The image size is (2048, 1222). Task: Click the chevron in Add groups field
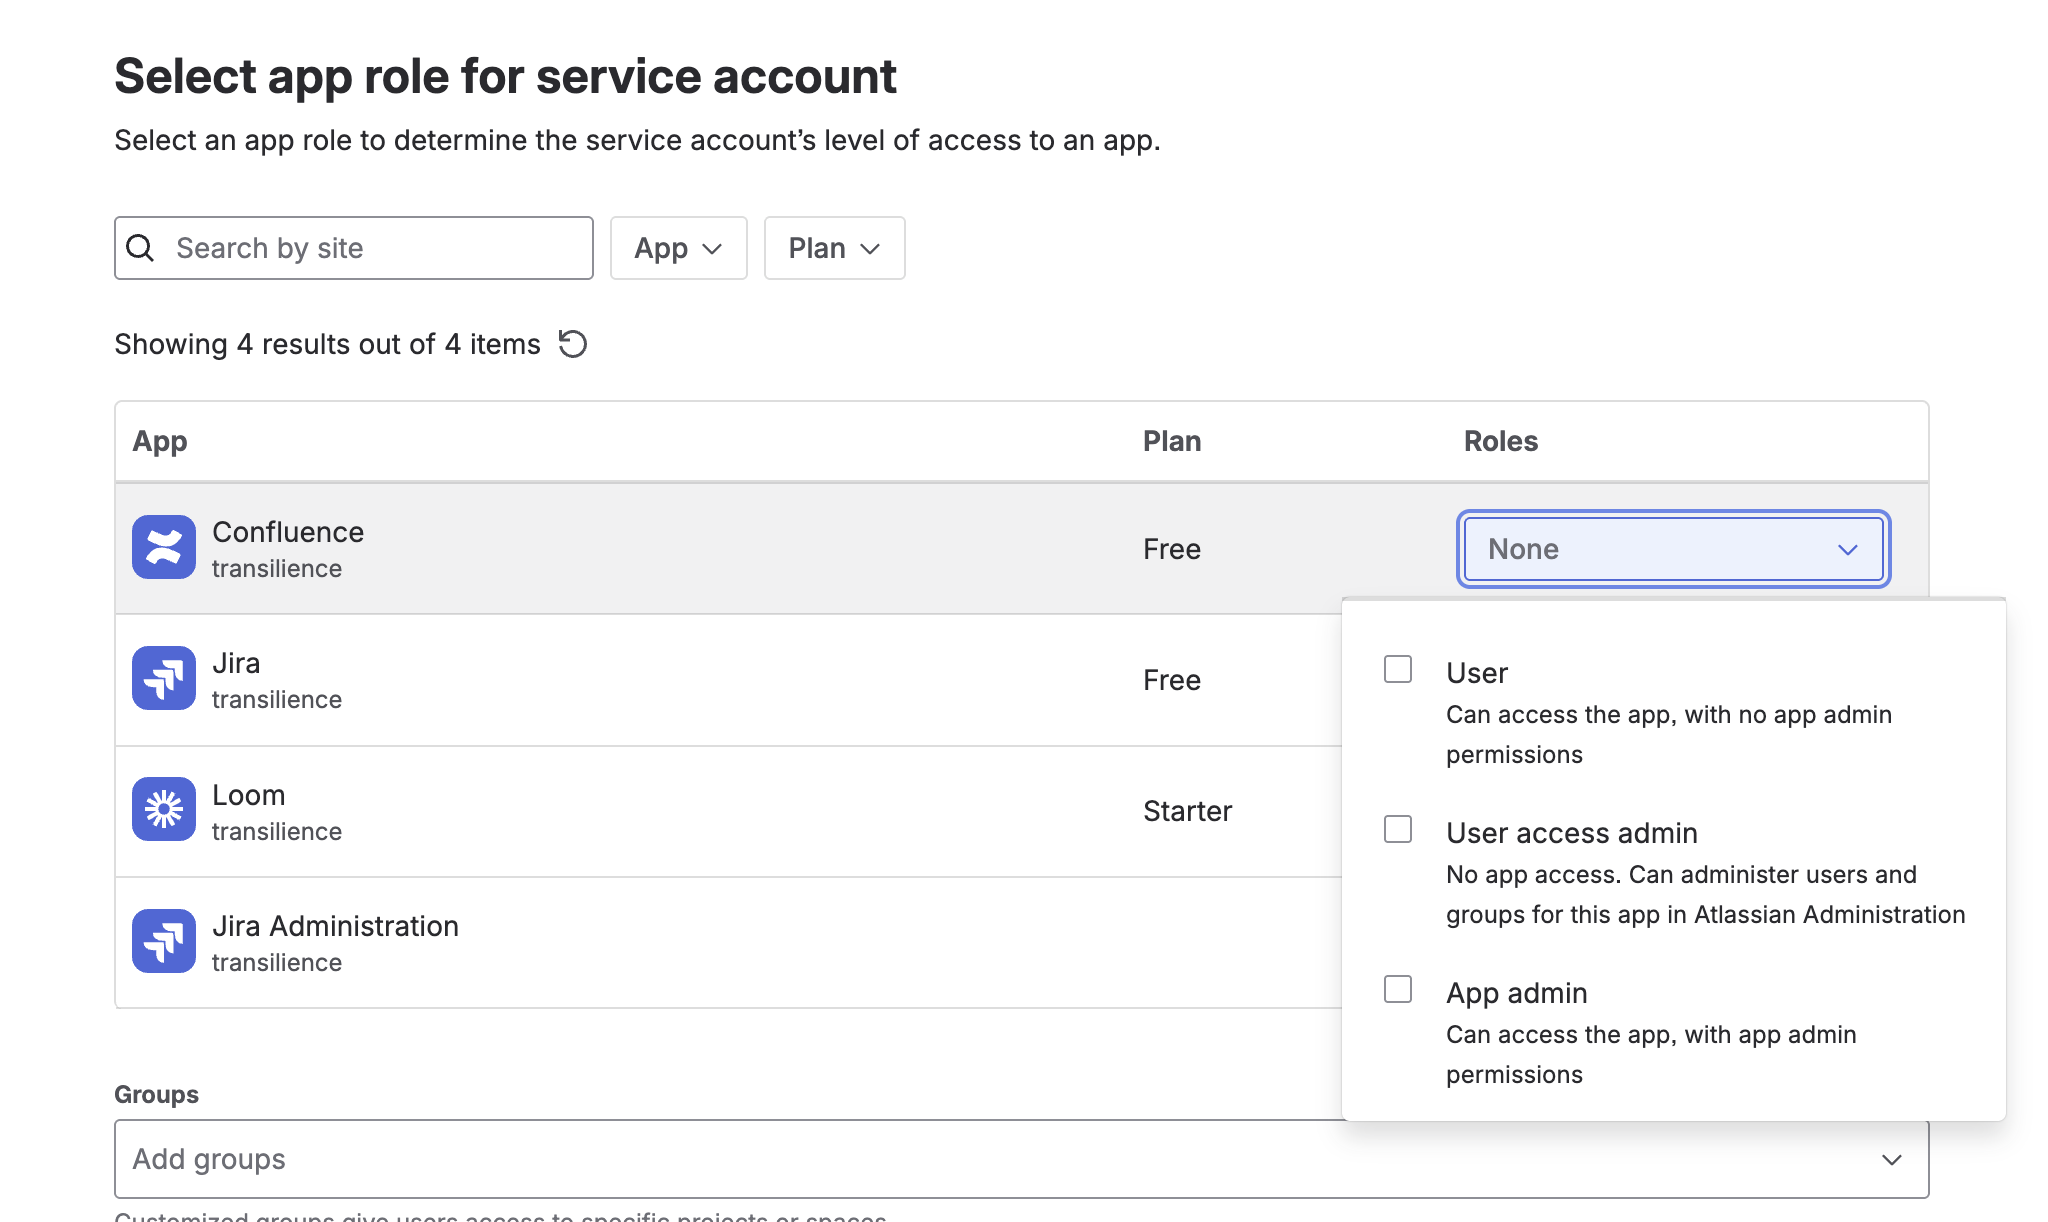(x=1891, y=1159)
